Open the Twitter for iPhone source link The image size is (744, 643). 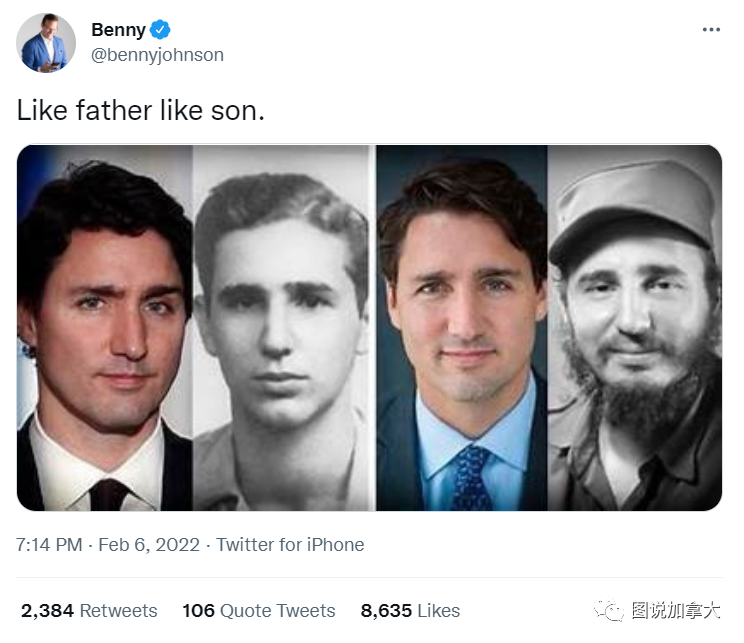290,545
